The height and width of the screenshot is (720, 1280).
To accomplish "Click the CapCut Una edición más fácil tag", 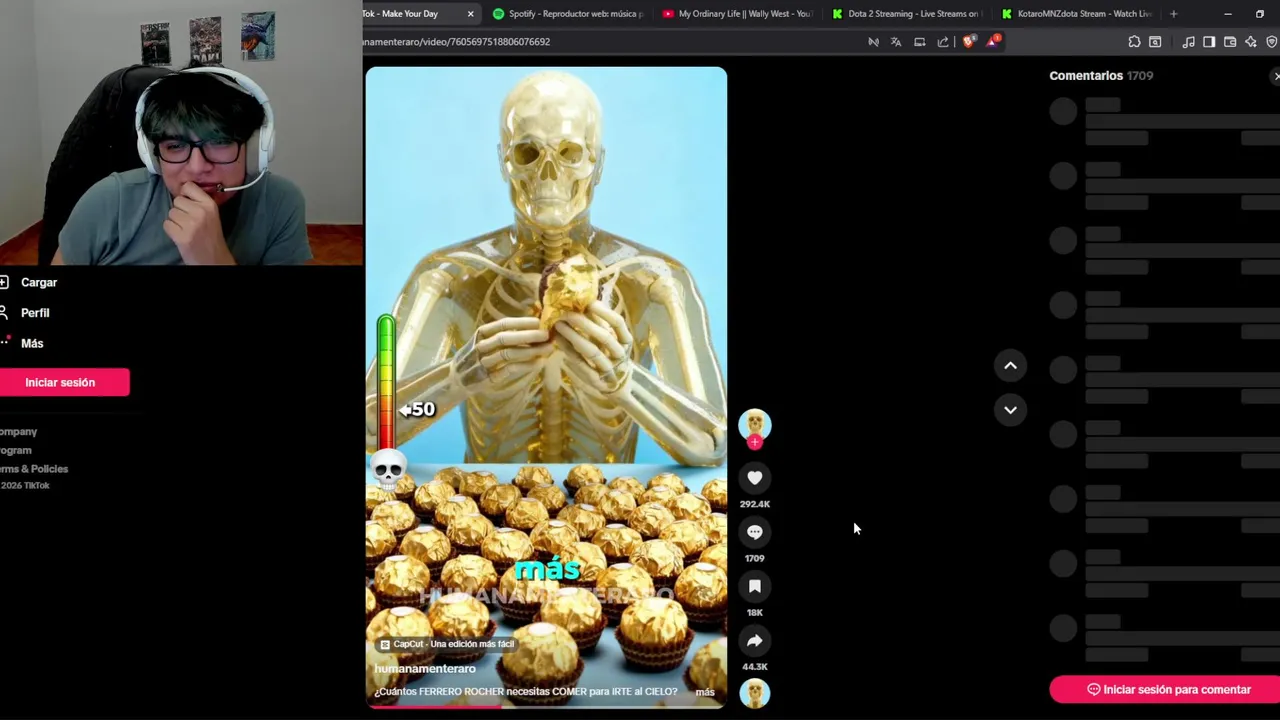I will 447,644.
